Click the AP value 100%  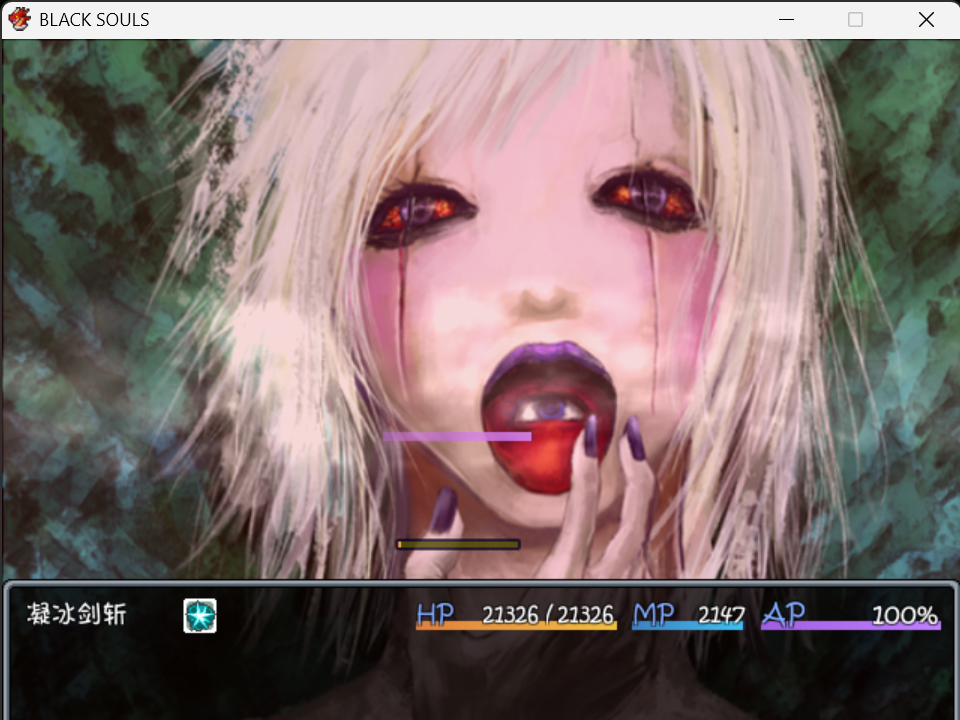[x=904, y=615]
